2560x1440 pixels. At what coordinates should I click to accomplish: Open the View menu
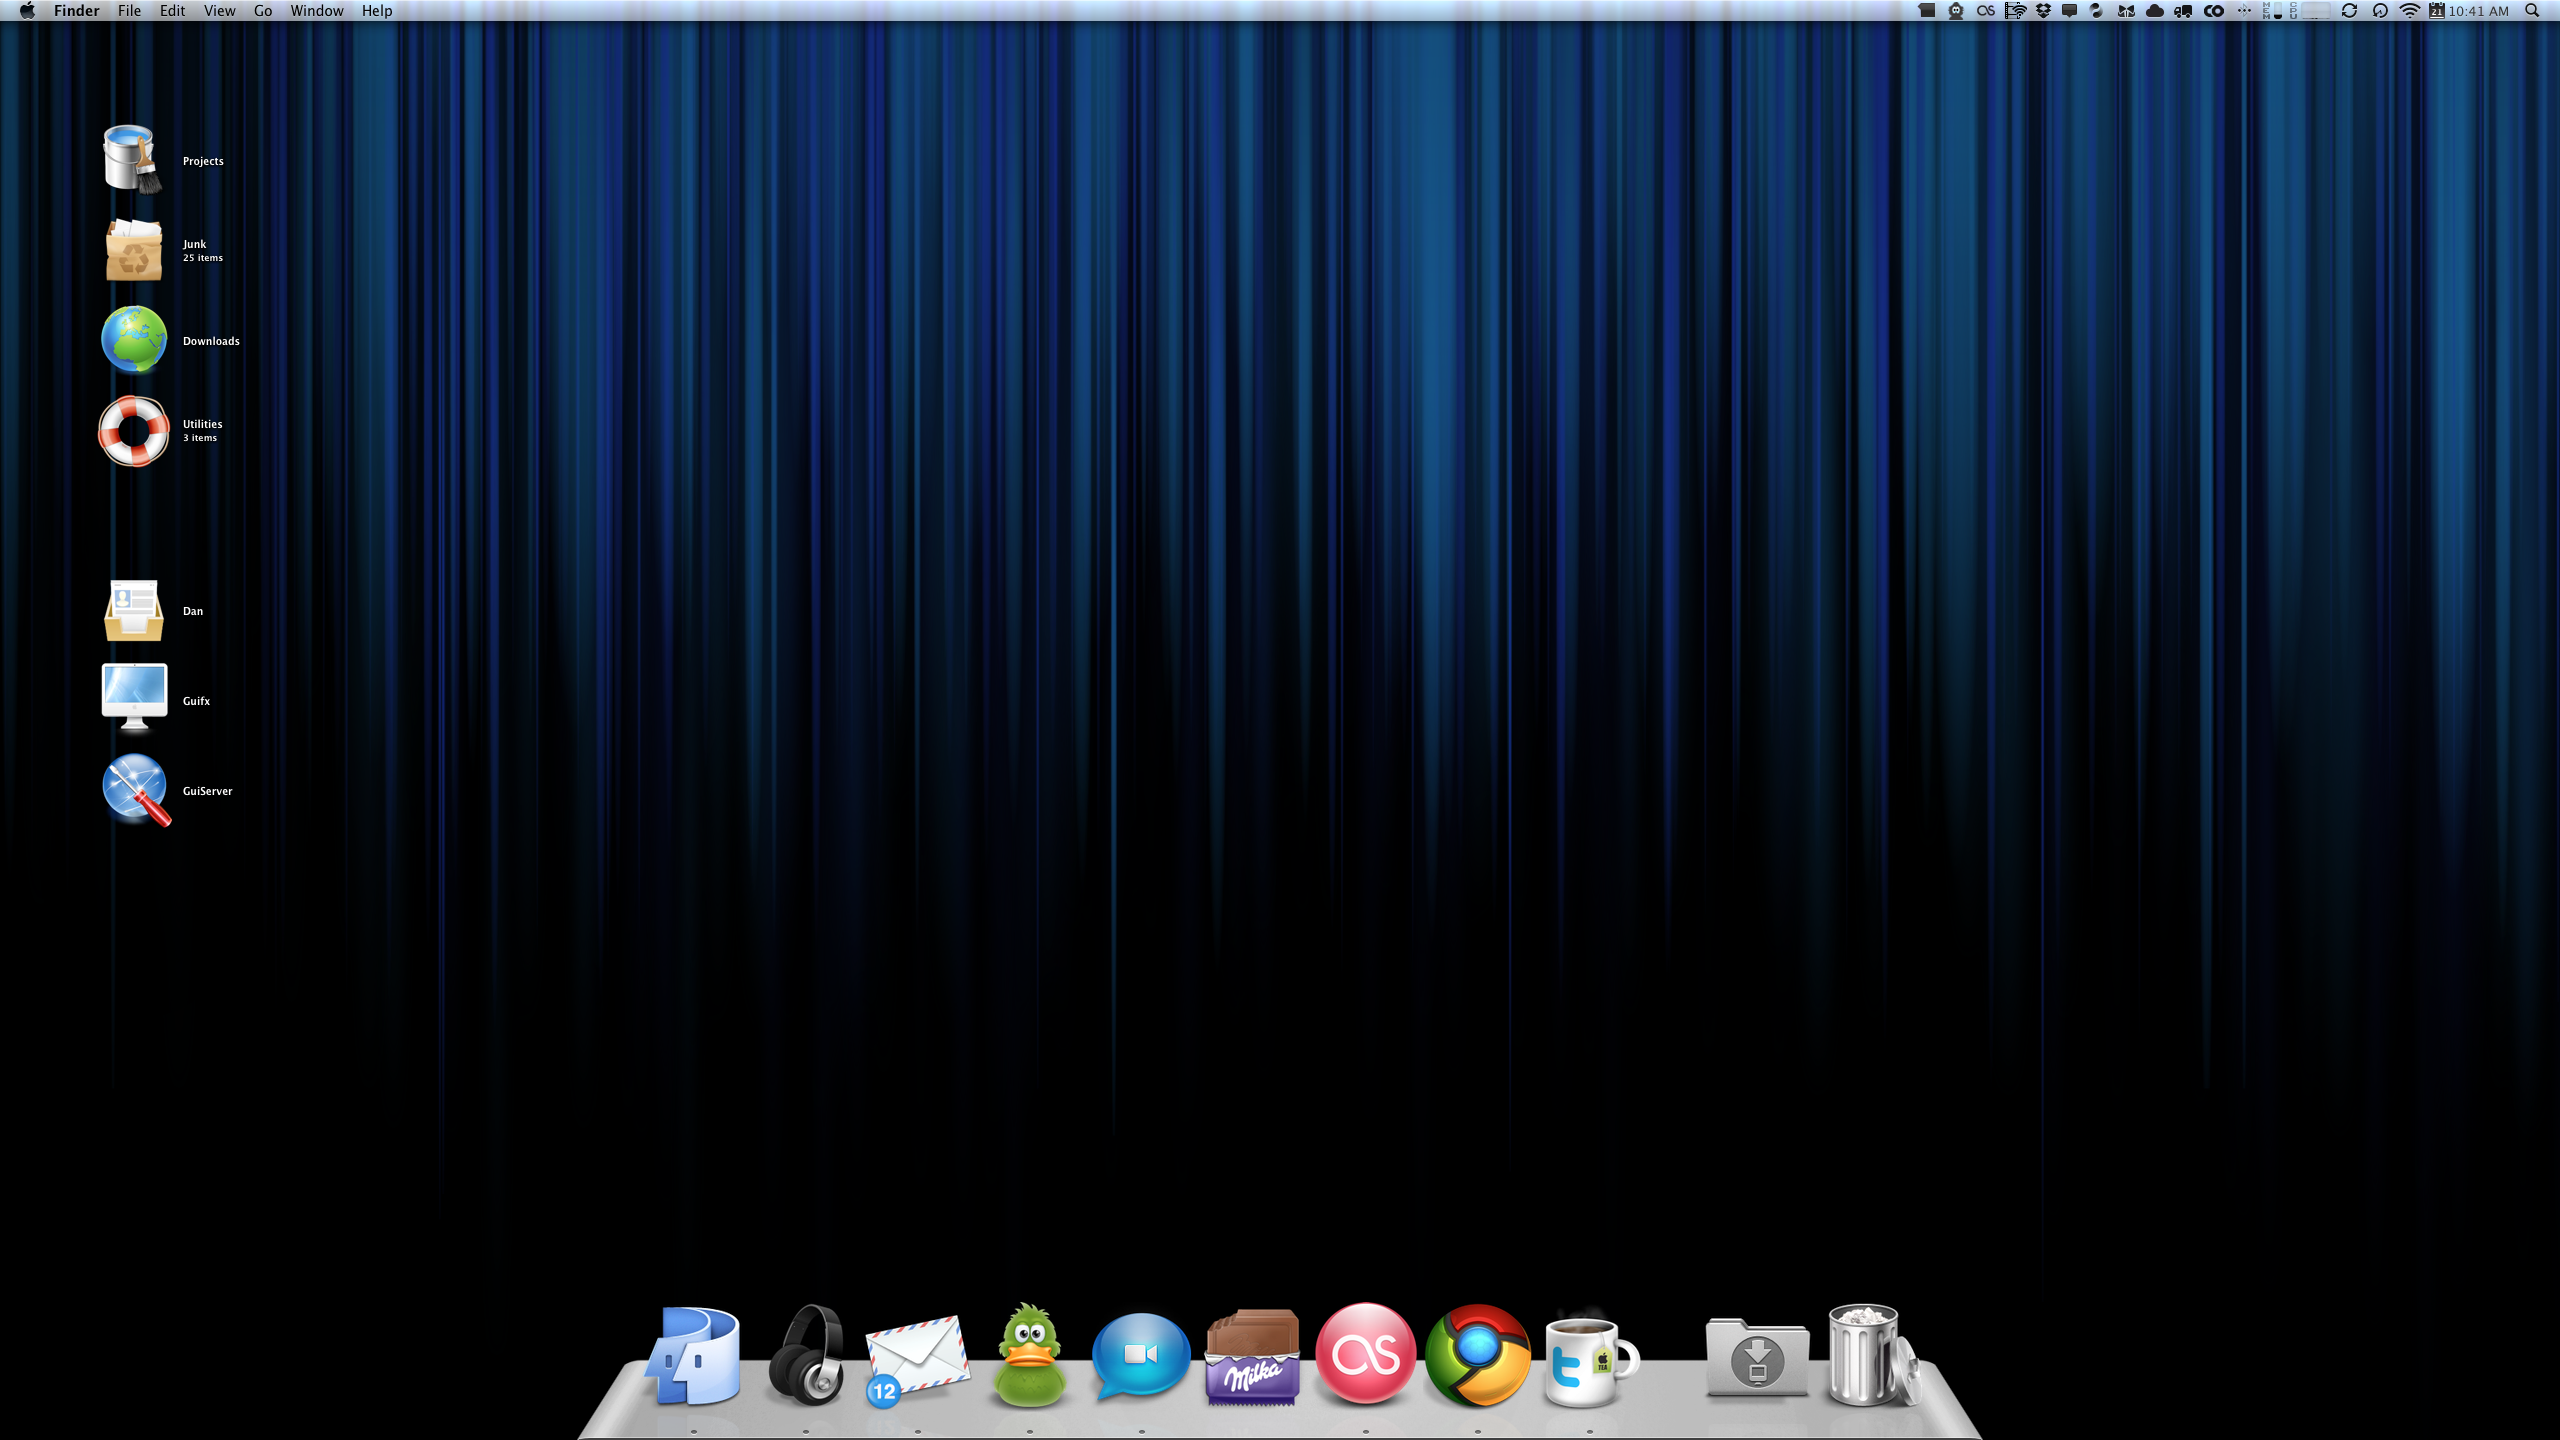coord(219,11)
